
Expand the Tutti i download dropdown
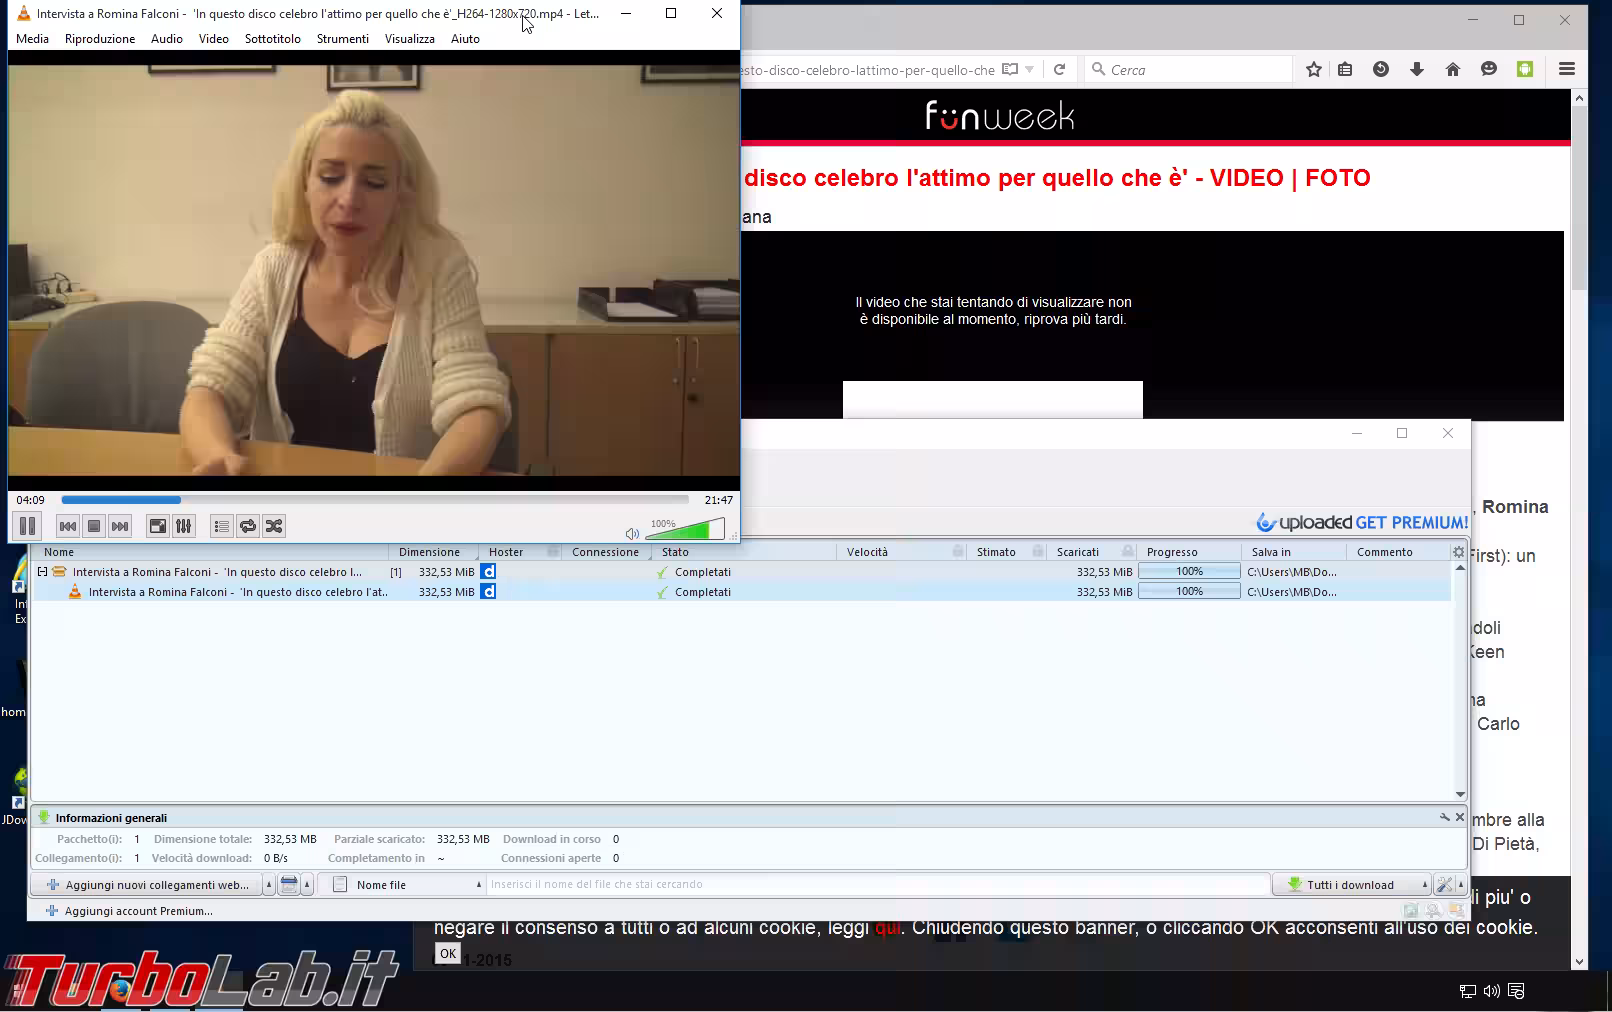pos(1424,885)
